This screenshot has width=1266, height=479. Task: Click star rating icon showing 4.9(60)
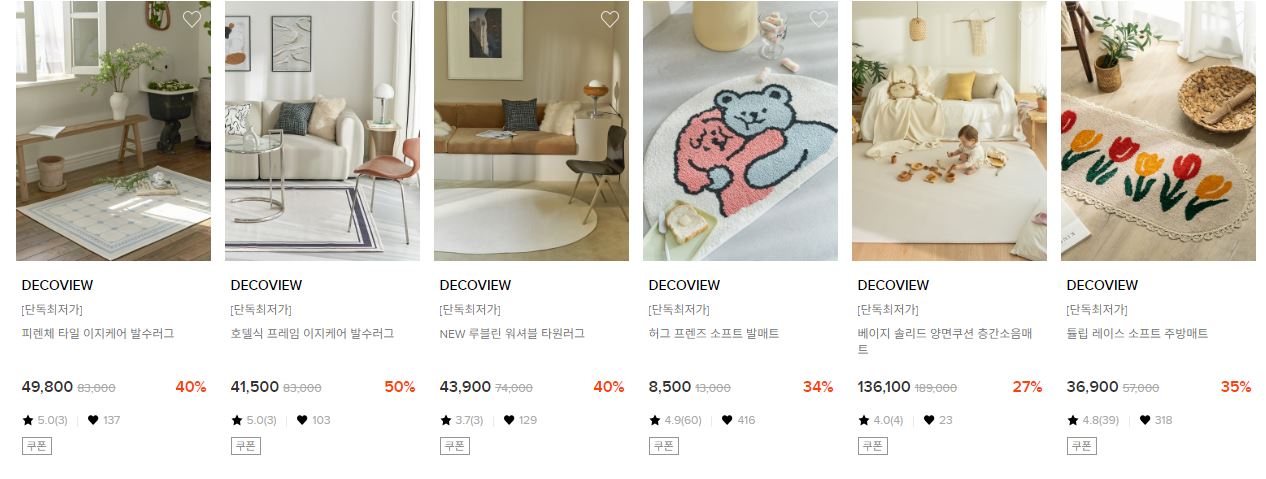pos(654,420)
